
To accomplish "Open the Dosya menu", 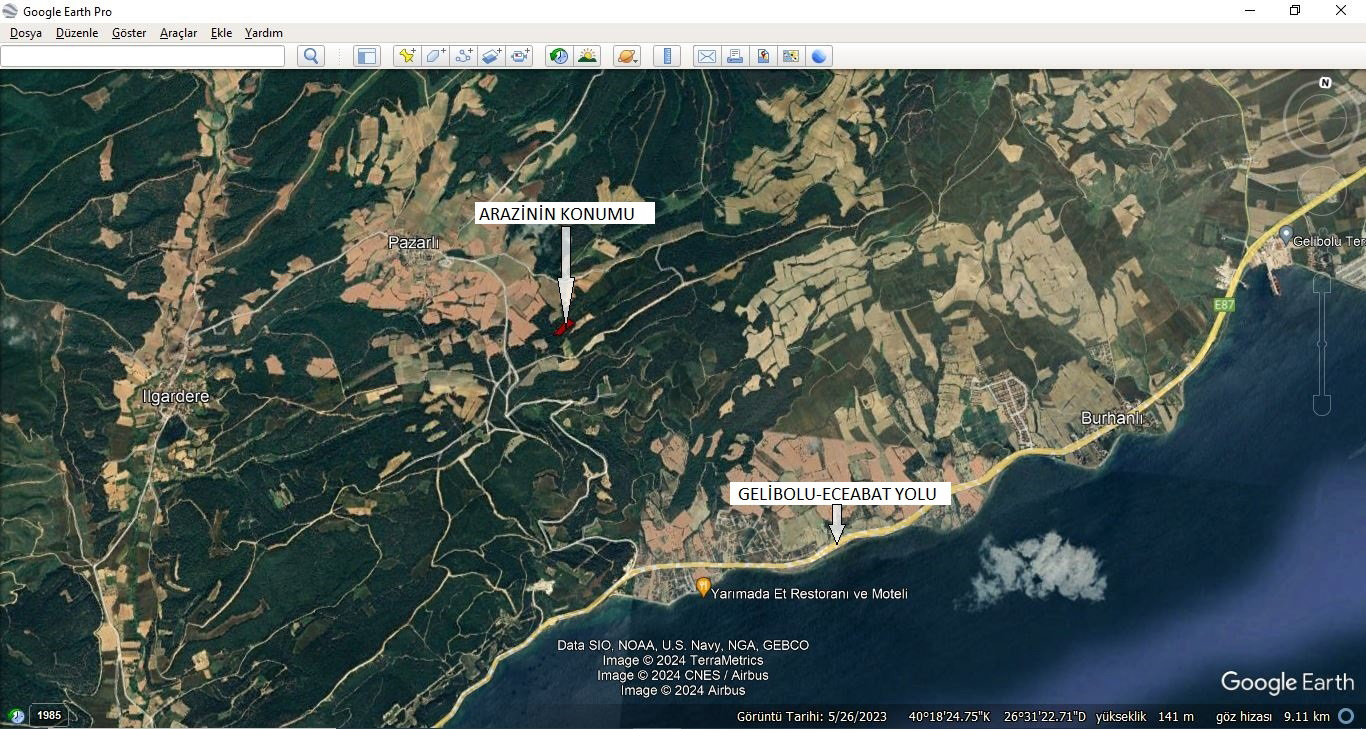I will [x=26, y=33].
